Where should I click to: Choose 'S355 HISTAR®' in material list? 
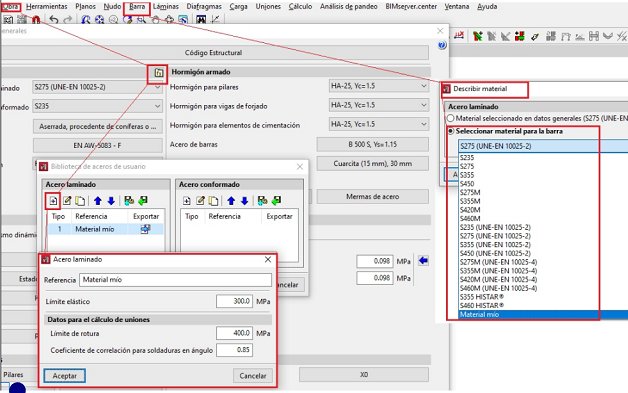pyautogui.click(x=482, y=297)
